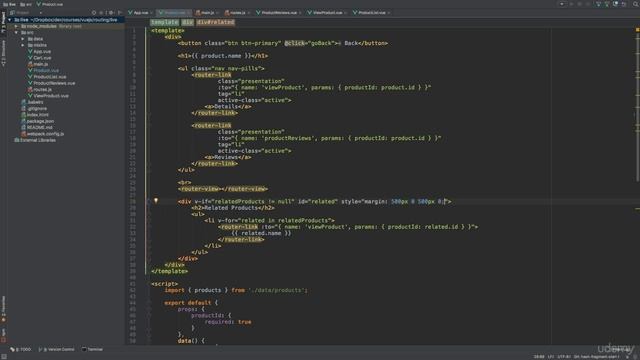Screen dimensions: 640x360
Task: Click the Search Everywhere magnifier icon
Action: click(x=636, y=4)
